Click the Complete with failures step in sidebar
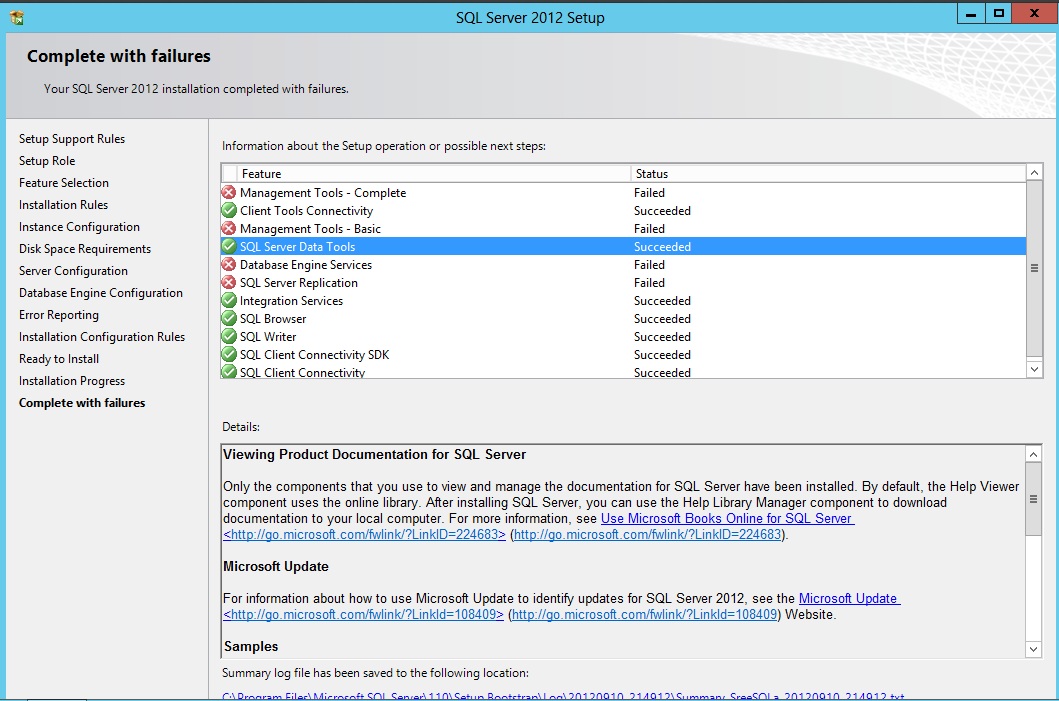The image size is (1059, 701). [x=82, y=403]
